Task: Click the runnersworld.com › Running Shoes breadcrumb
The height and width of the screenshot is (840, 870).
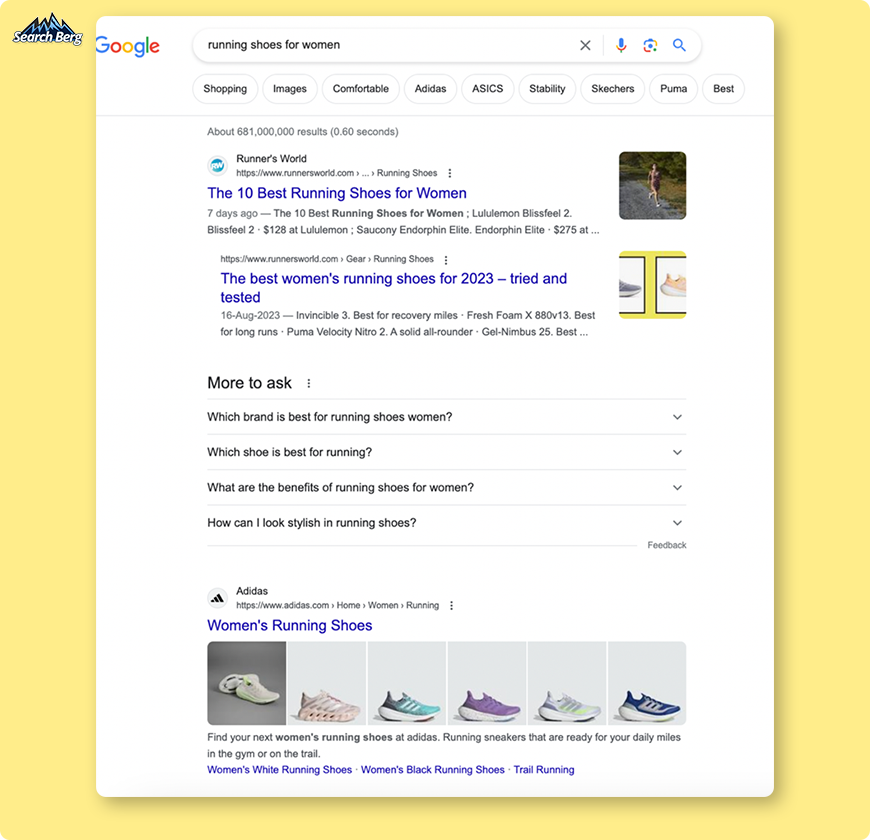Action: point(336,173)
